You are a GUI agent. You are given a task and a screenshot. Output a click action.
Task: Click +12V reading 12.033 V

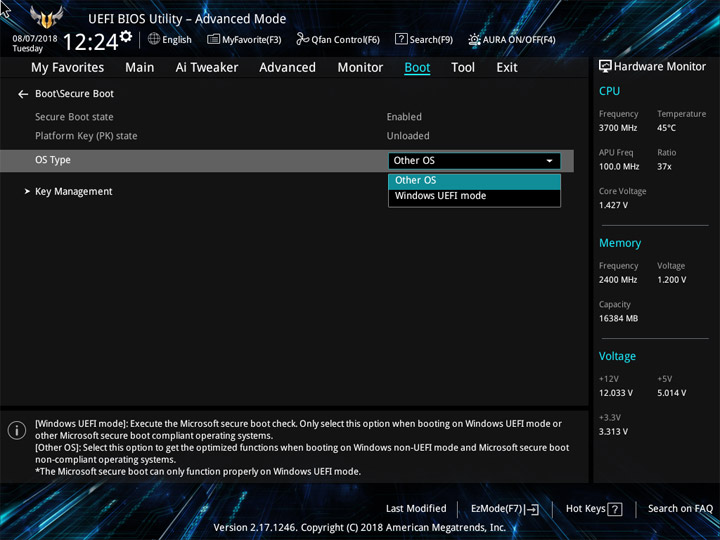tap(616, 393)
